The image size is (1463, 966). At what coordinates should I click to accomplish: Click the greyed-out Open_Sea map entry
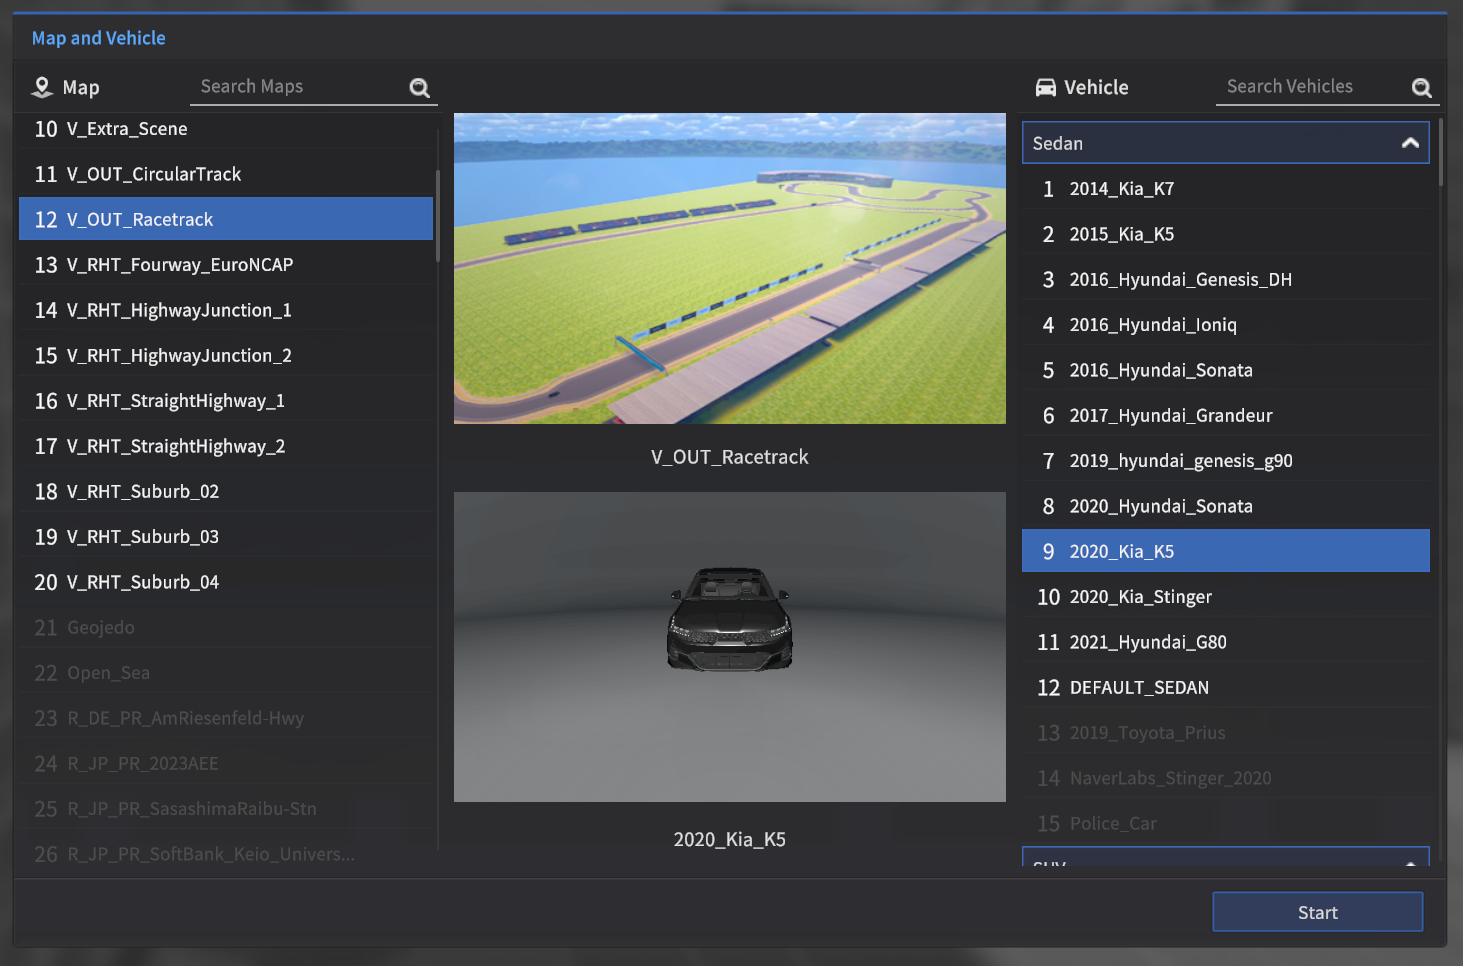pos(226,673)
